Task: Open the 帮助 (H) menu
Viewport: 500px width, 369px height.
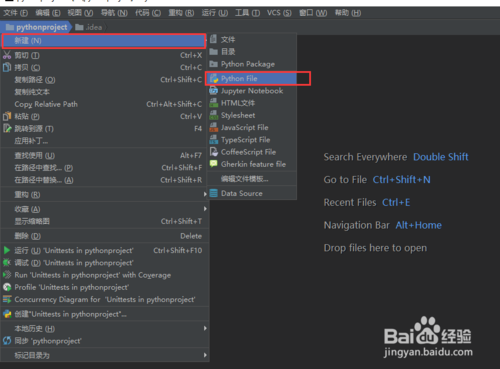Action: pyautogui.click(x=348, y=13)
